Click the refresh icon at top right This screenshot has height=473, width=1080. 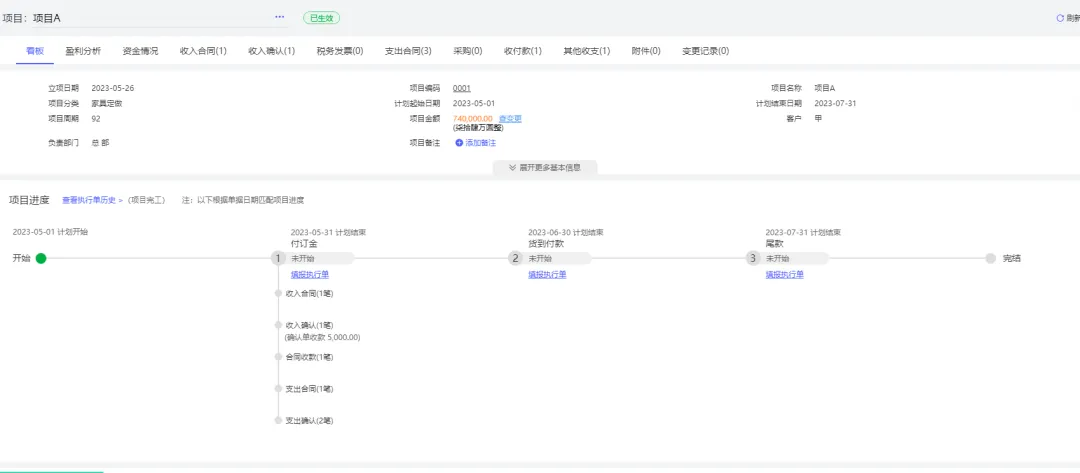tap(1060, 19)
